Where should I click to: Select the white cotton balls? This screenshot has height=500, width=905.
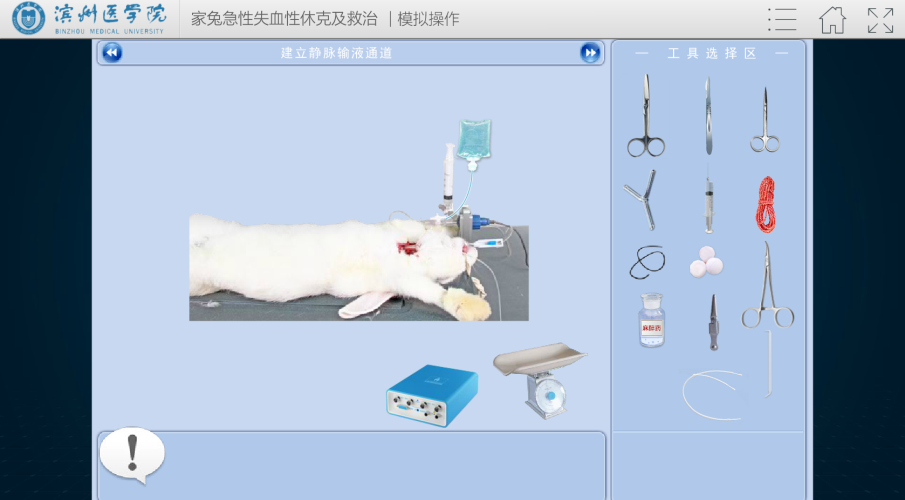706,263
